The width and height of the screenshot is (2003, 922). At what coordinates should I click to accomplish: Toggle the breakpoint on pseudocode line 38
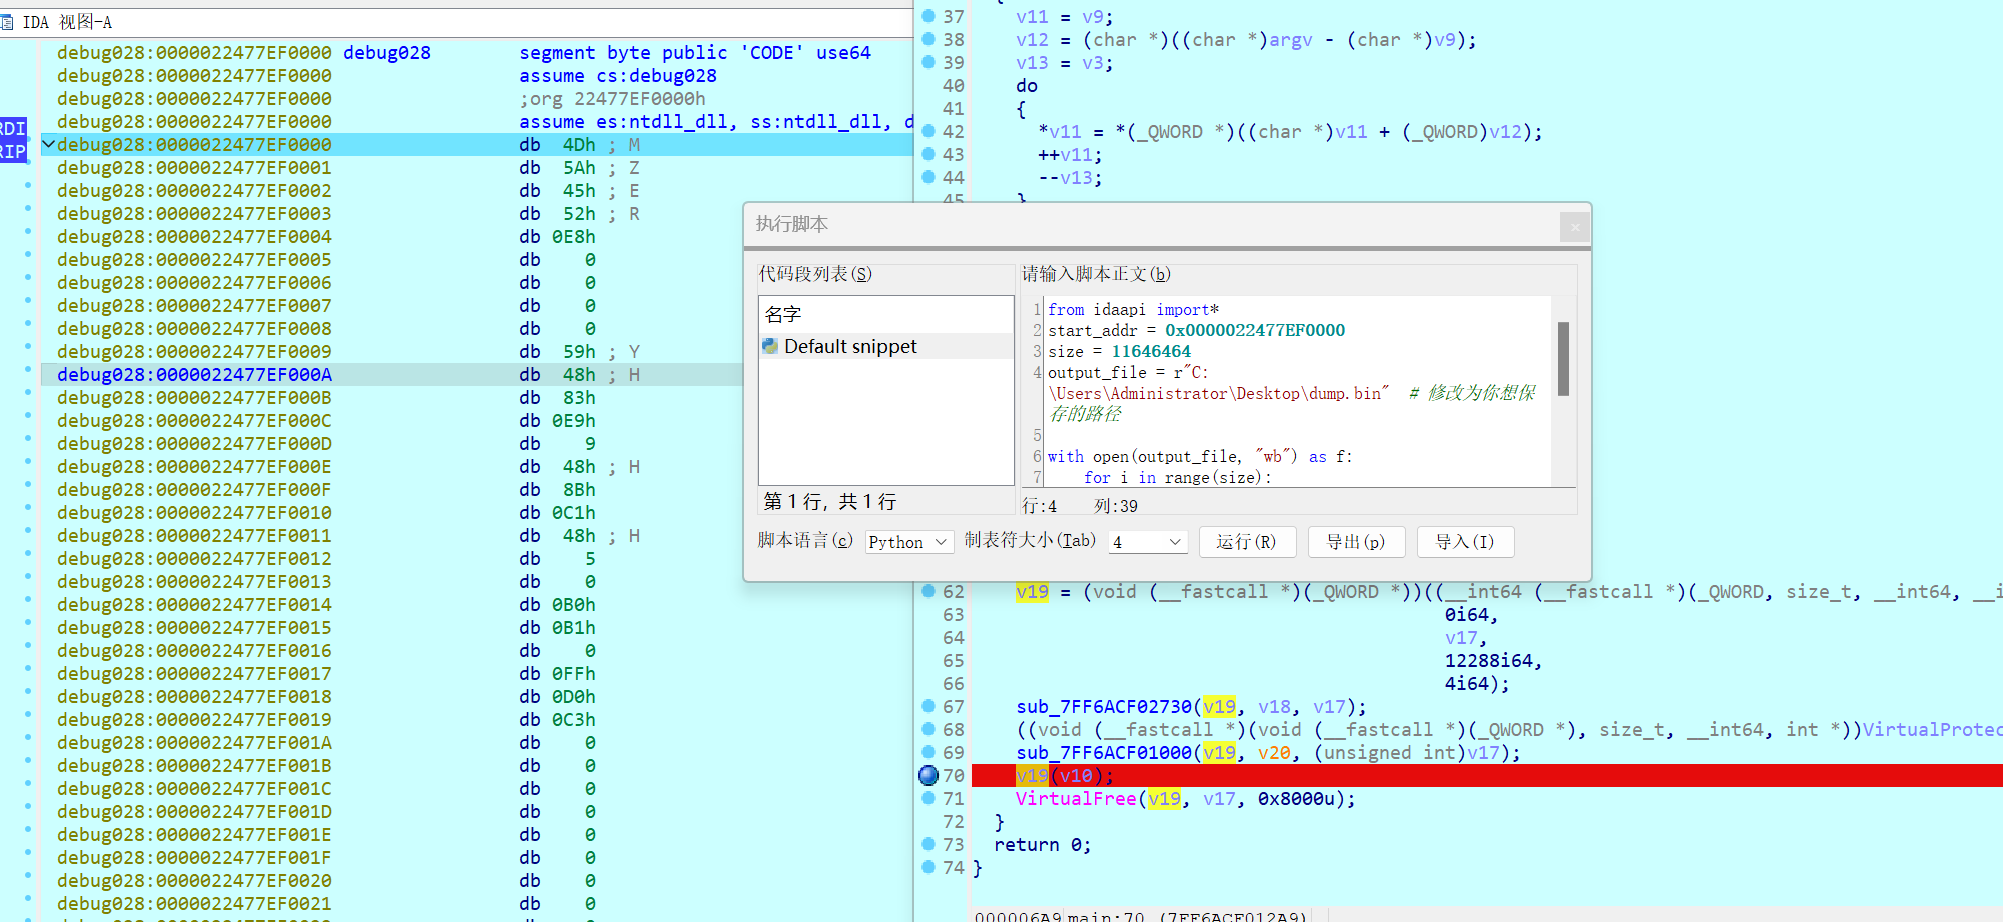(x=928, y=39)
